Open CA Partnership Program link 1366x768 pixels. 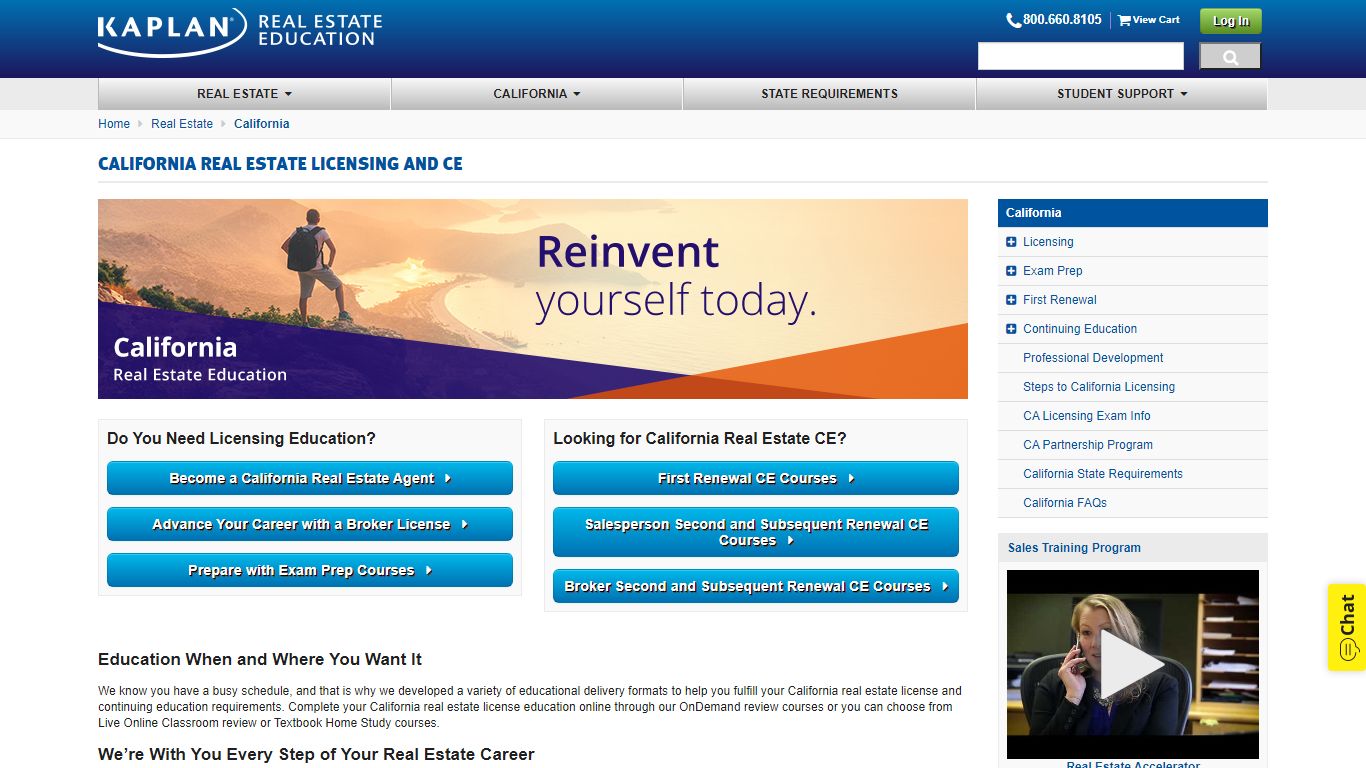(1088, 445)
